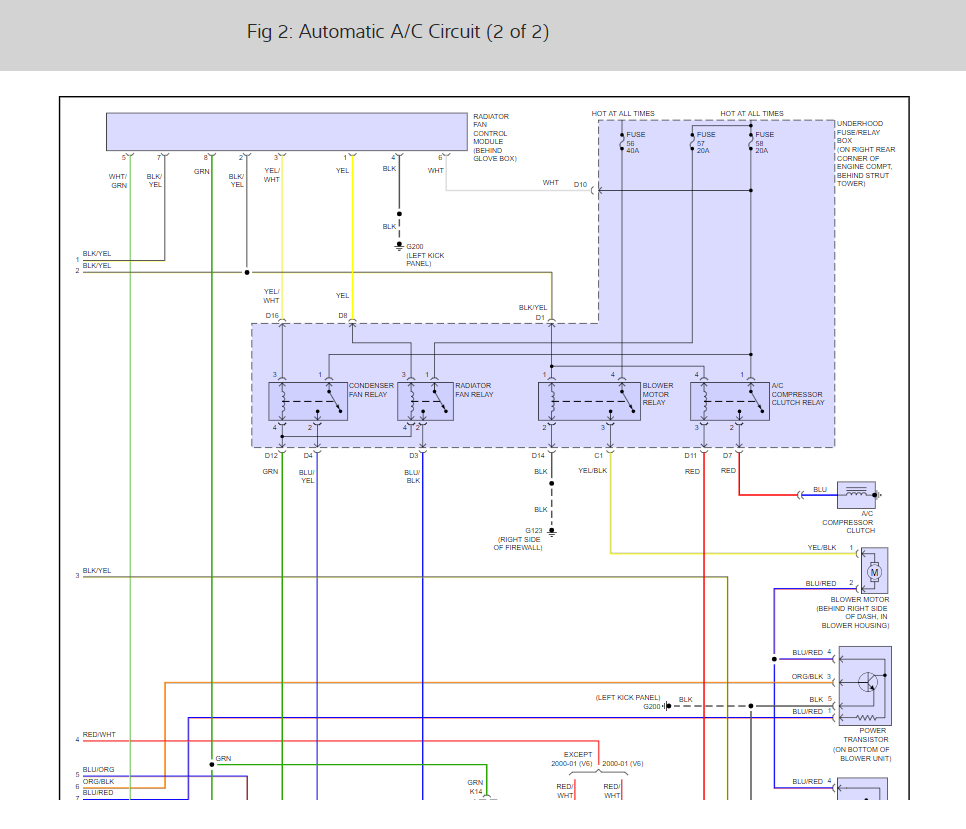This screenshot has width=966, height=829.
Task: Click the Blower Motor Relay symbol
Action: point(588,399)
